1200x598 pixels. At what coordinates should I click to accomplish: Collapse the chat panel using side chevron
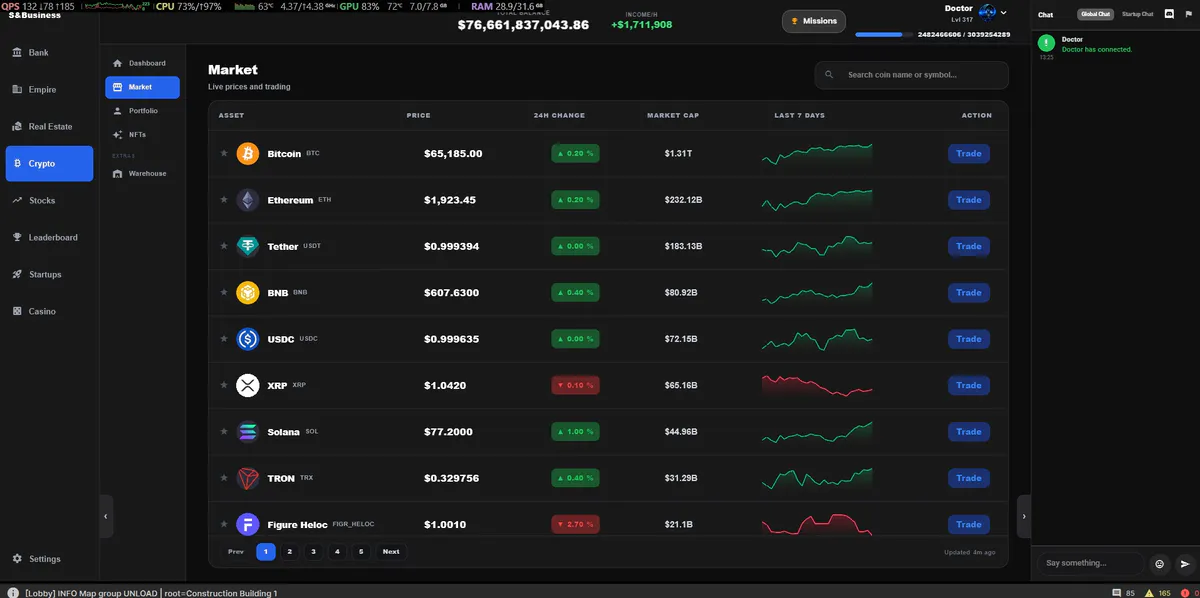coord(1023,516)
